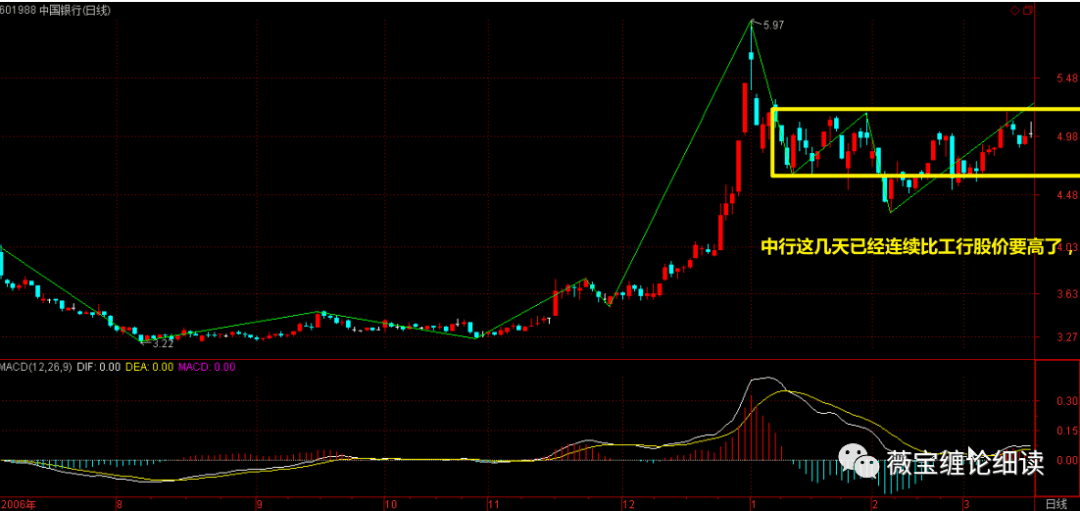The height and width of the screenshot is (511, 1080).
Task: Click the MACD(12,26,9) indicator label
Action: [34, 367]
